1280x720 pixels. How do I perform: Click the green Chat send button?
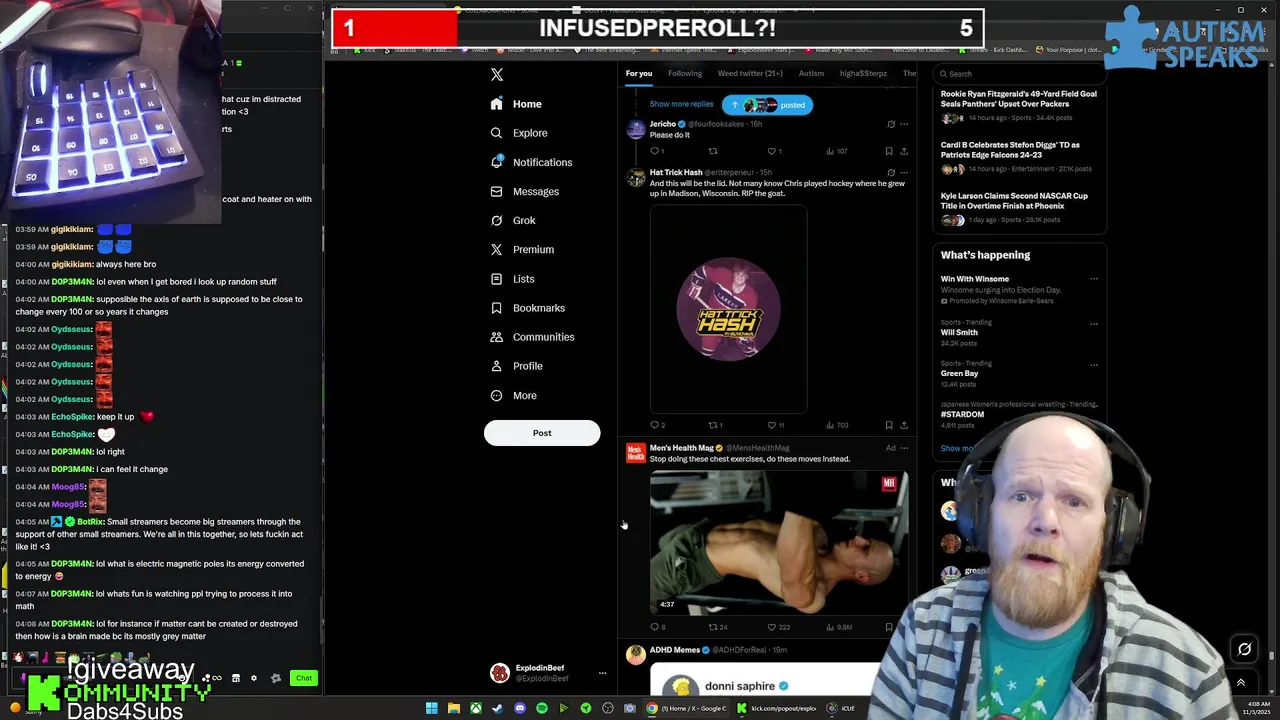(x=303, y=678)
